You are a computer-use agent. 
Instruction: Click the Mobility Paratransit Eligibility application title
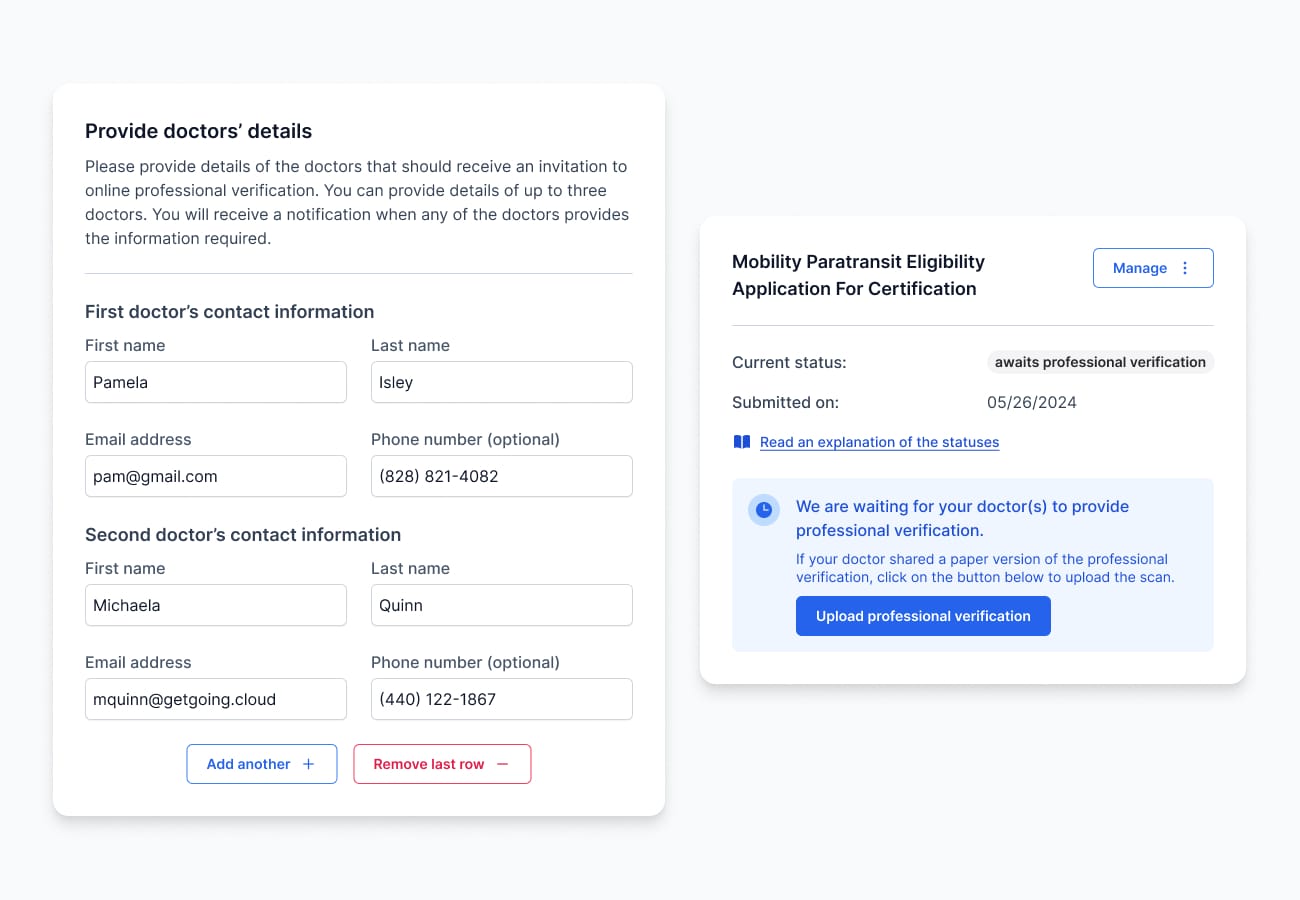pyautogui.click(x=858, y=275)
